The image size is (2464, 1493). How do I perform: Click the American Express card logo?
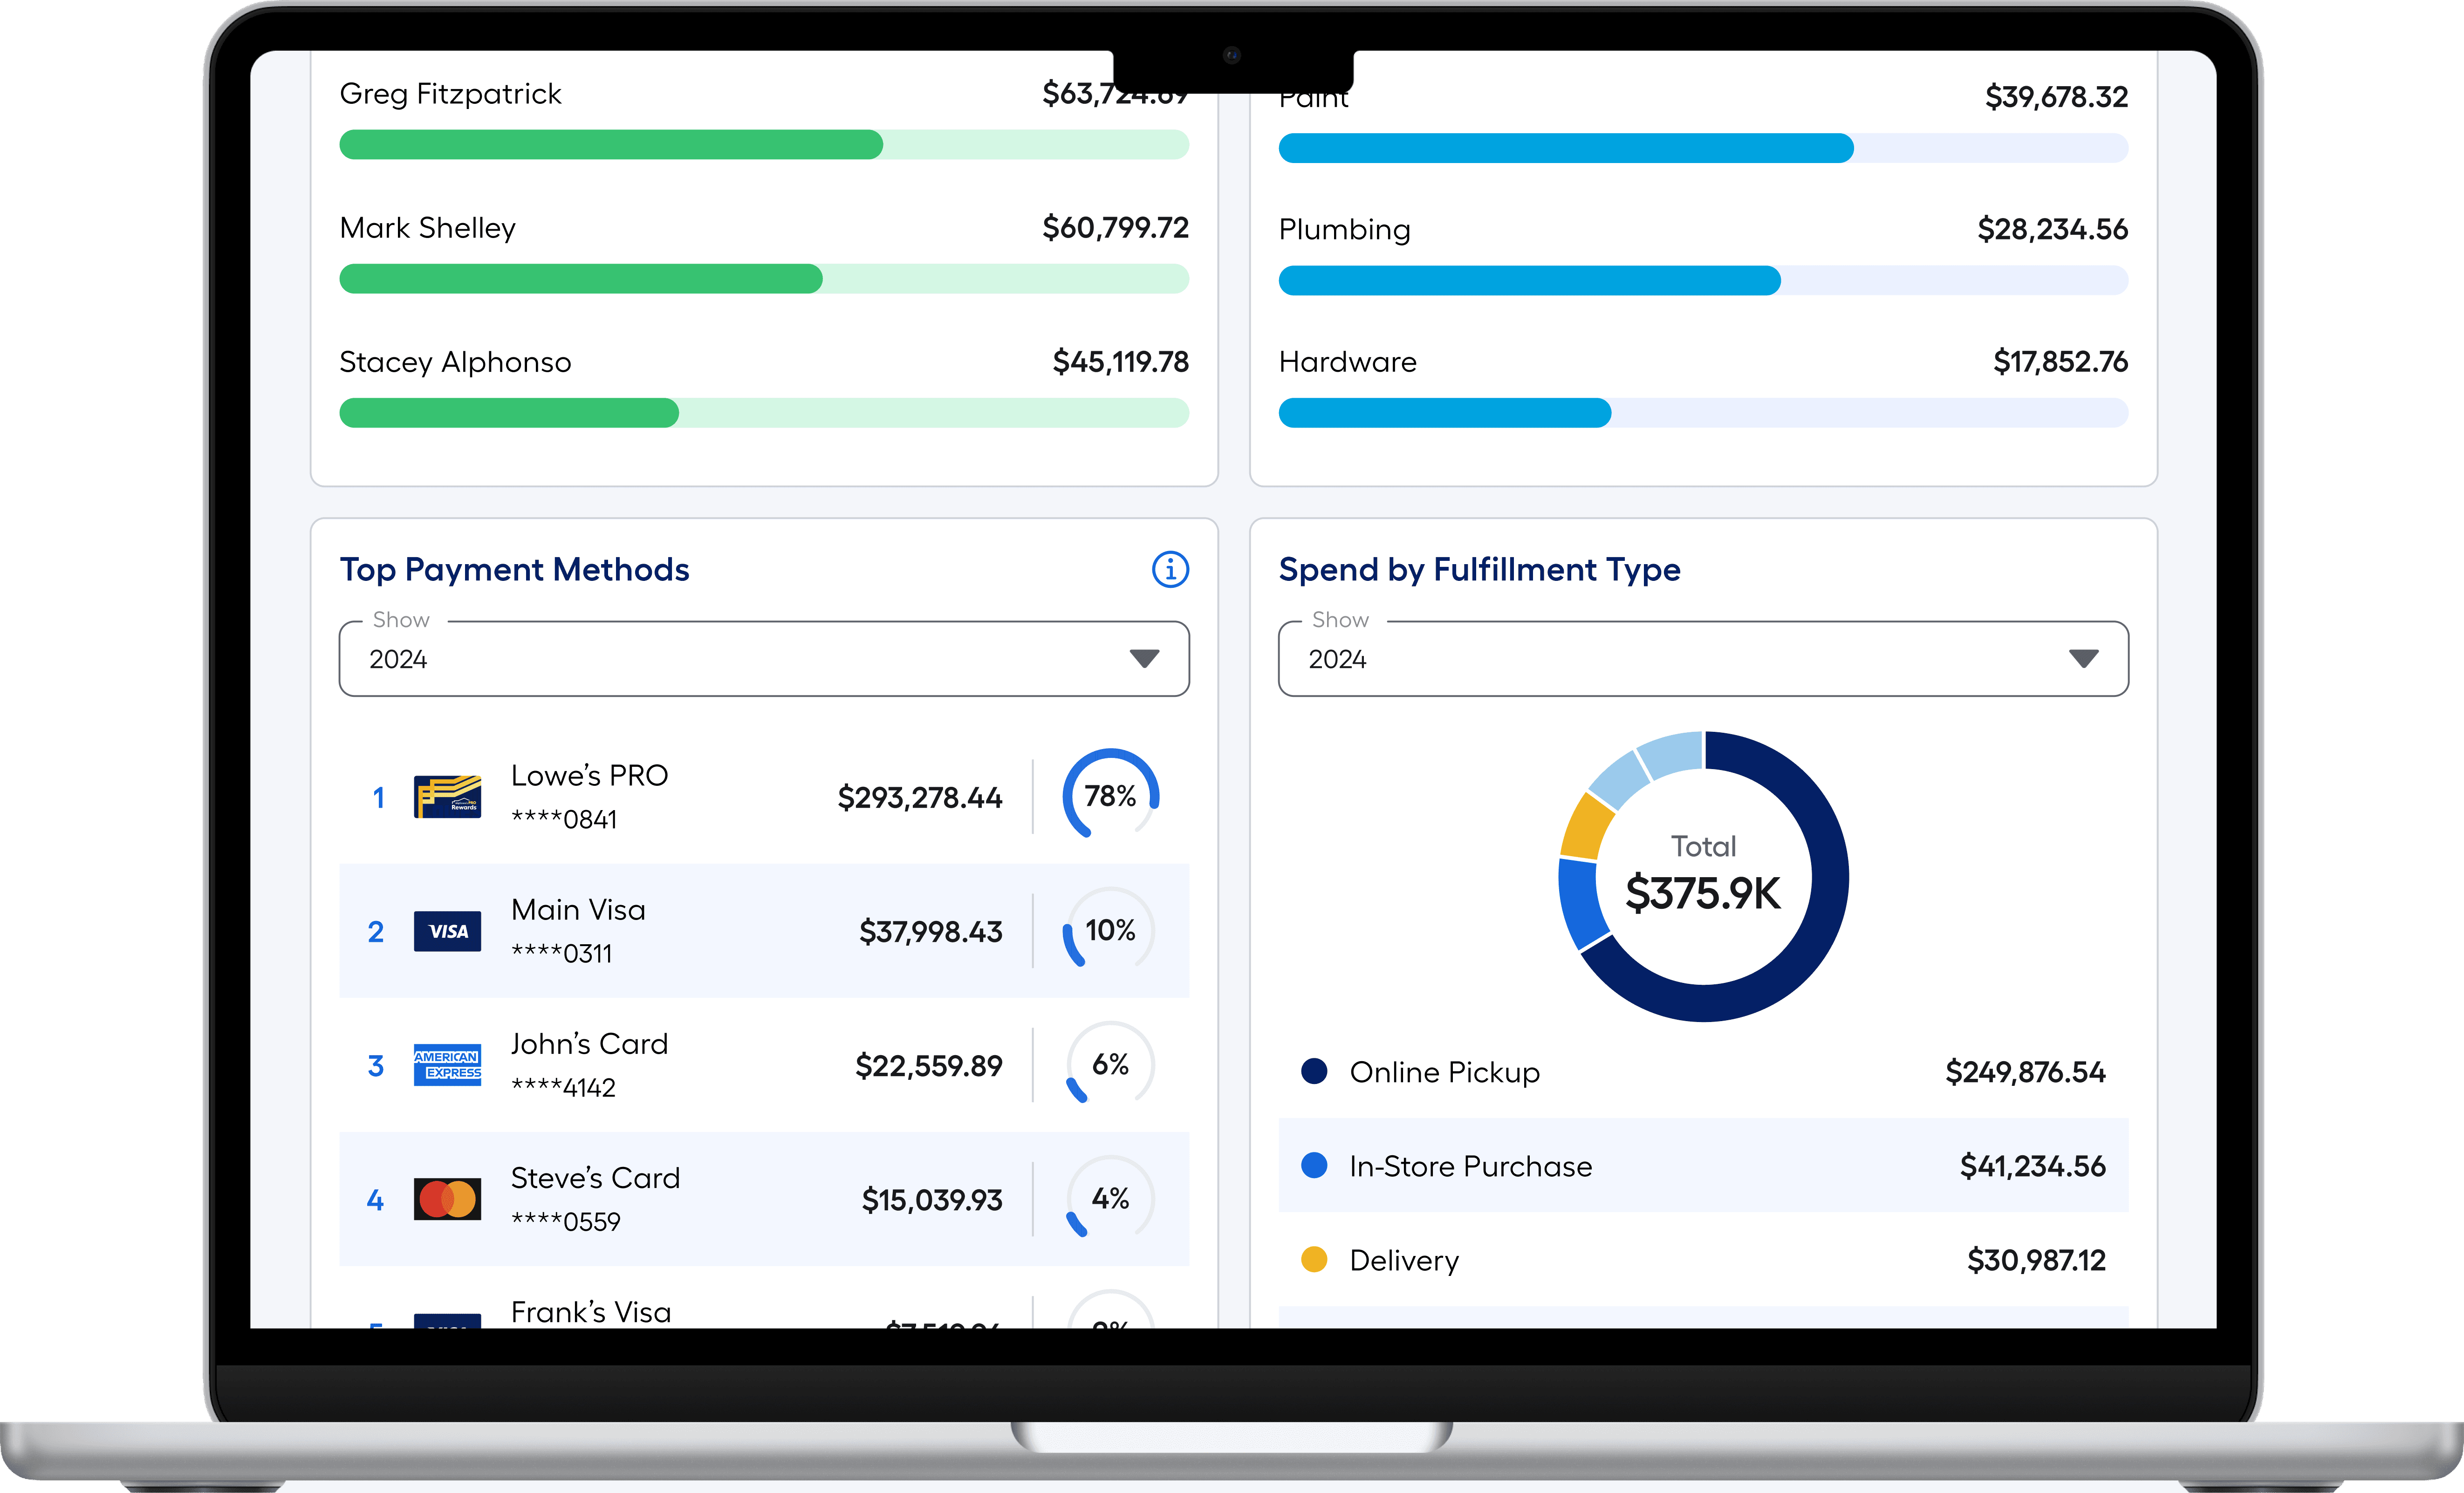447,1065
